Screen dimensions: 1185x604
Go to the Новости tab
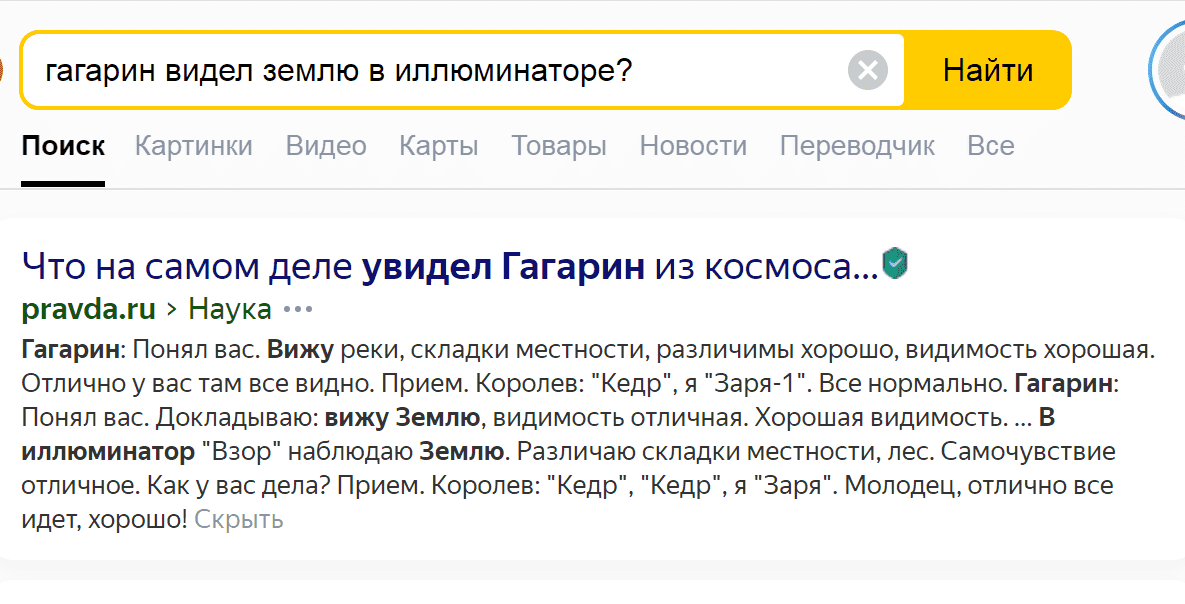(693, 146)
